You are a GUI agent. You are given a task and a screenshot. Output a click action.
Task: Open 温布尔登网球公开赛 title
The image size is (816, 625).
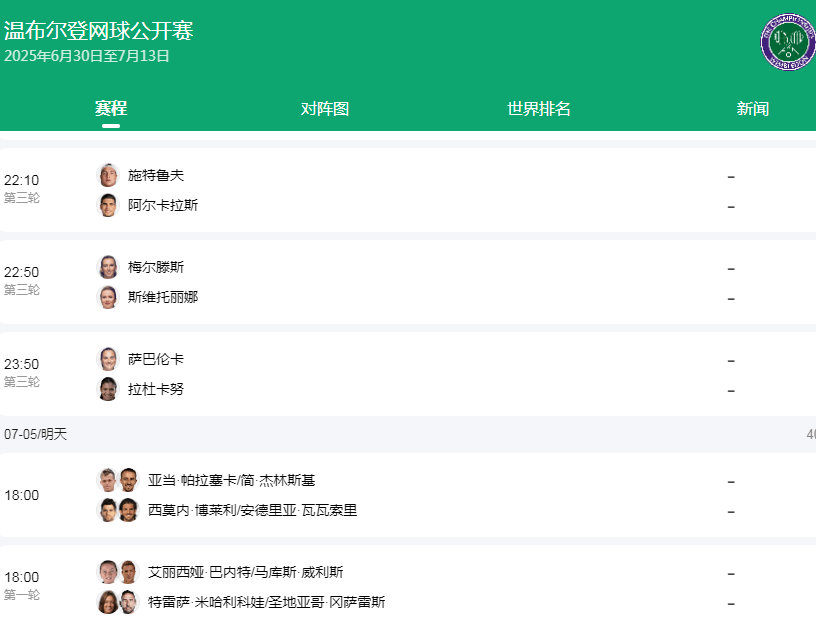pyautogui.click(x=99, y=30)
